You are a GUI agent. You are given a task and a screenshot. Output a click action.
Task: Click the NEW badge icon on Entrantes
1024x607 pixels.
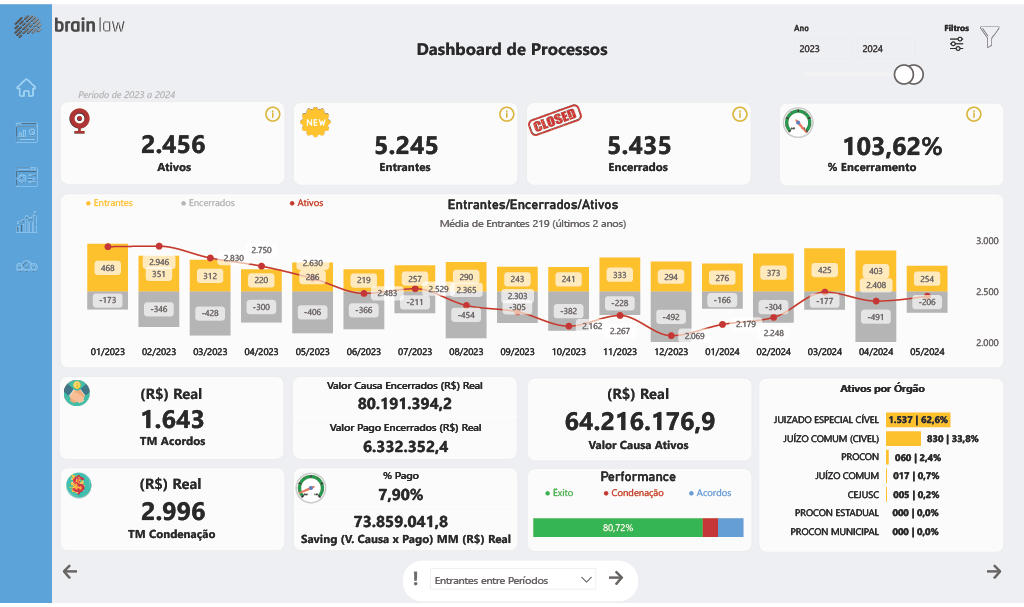tap(315, 122)
